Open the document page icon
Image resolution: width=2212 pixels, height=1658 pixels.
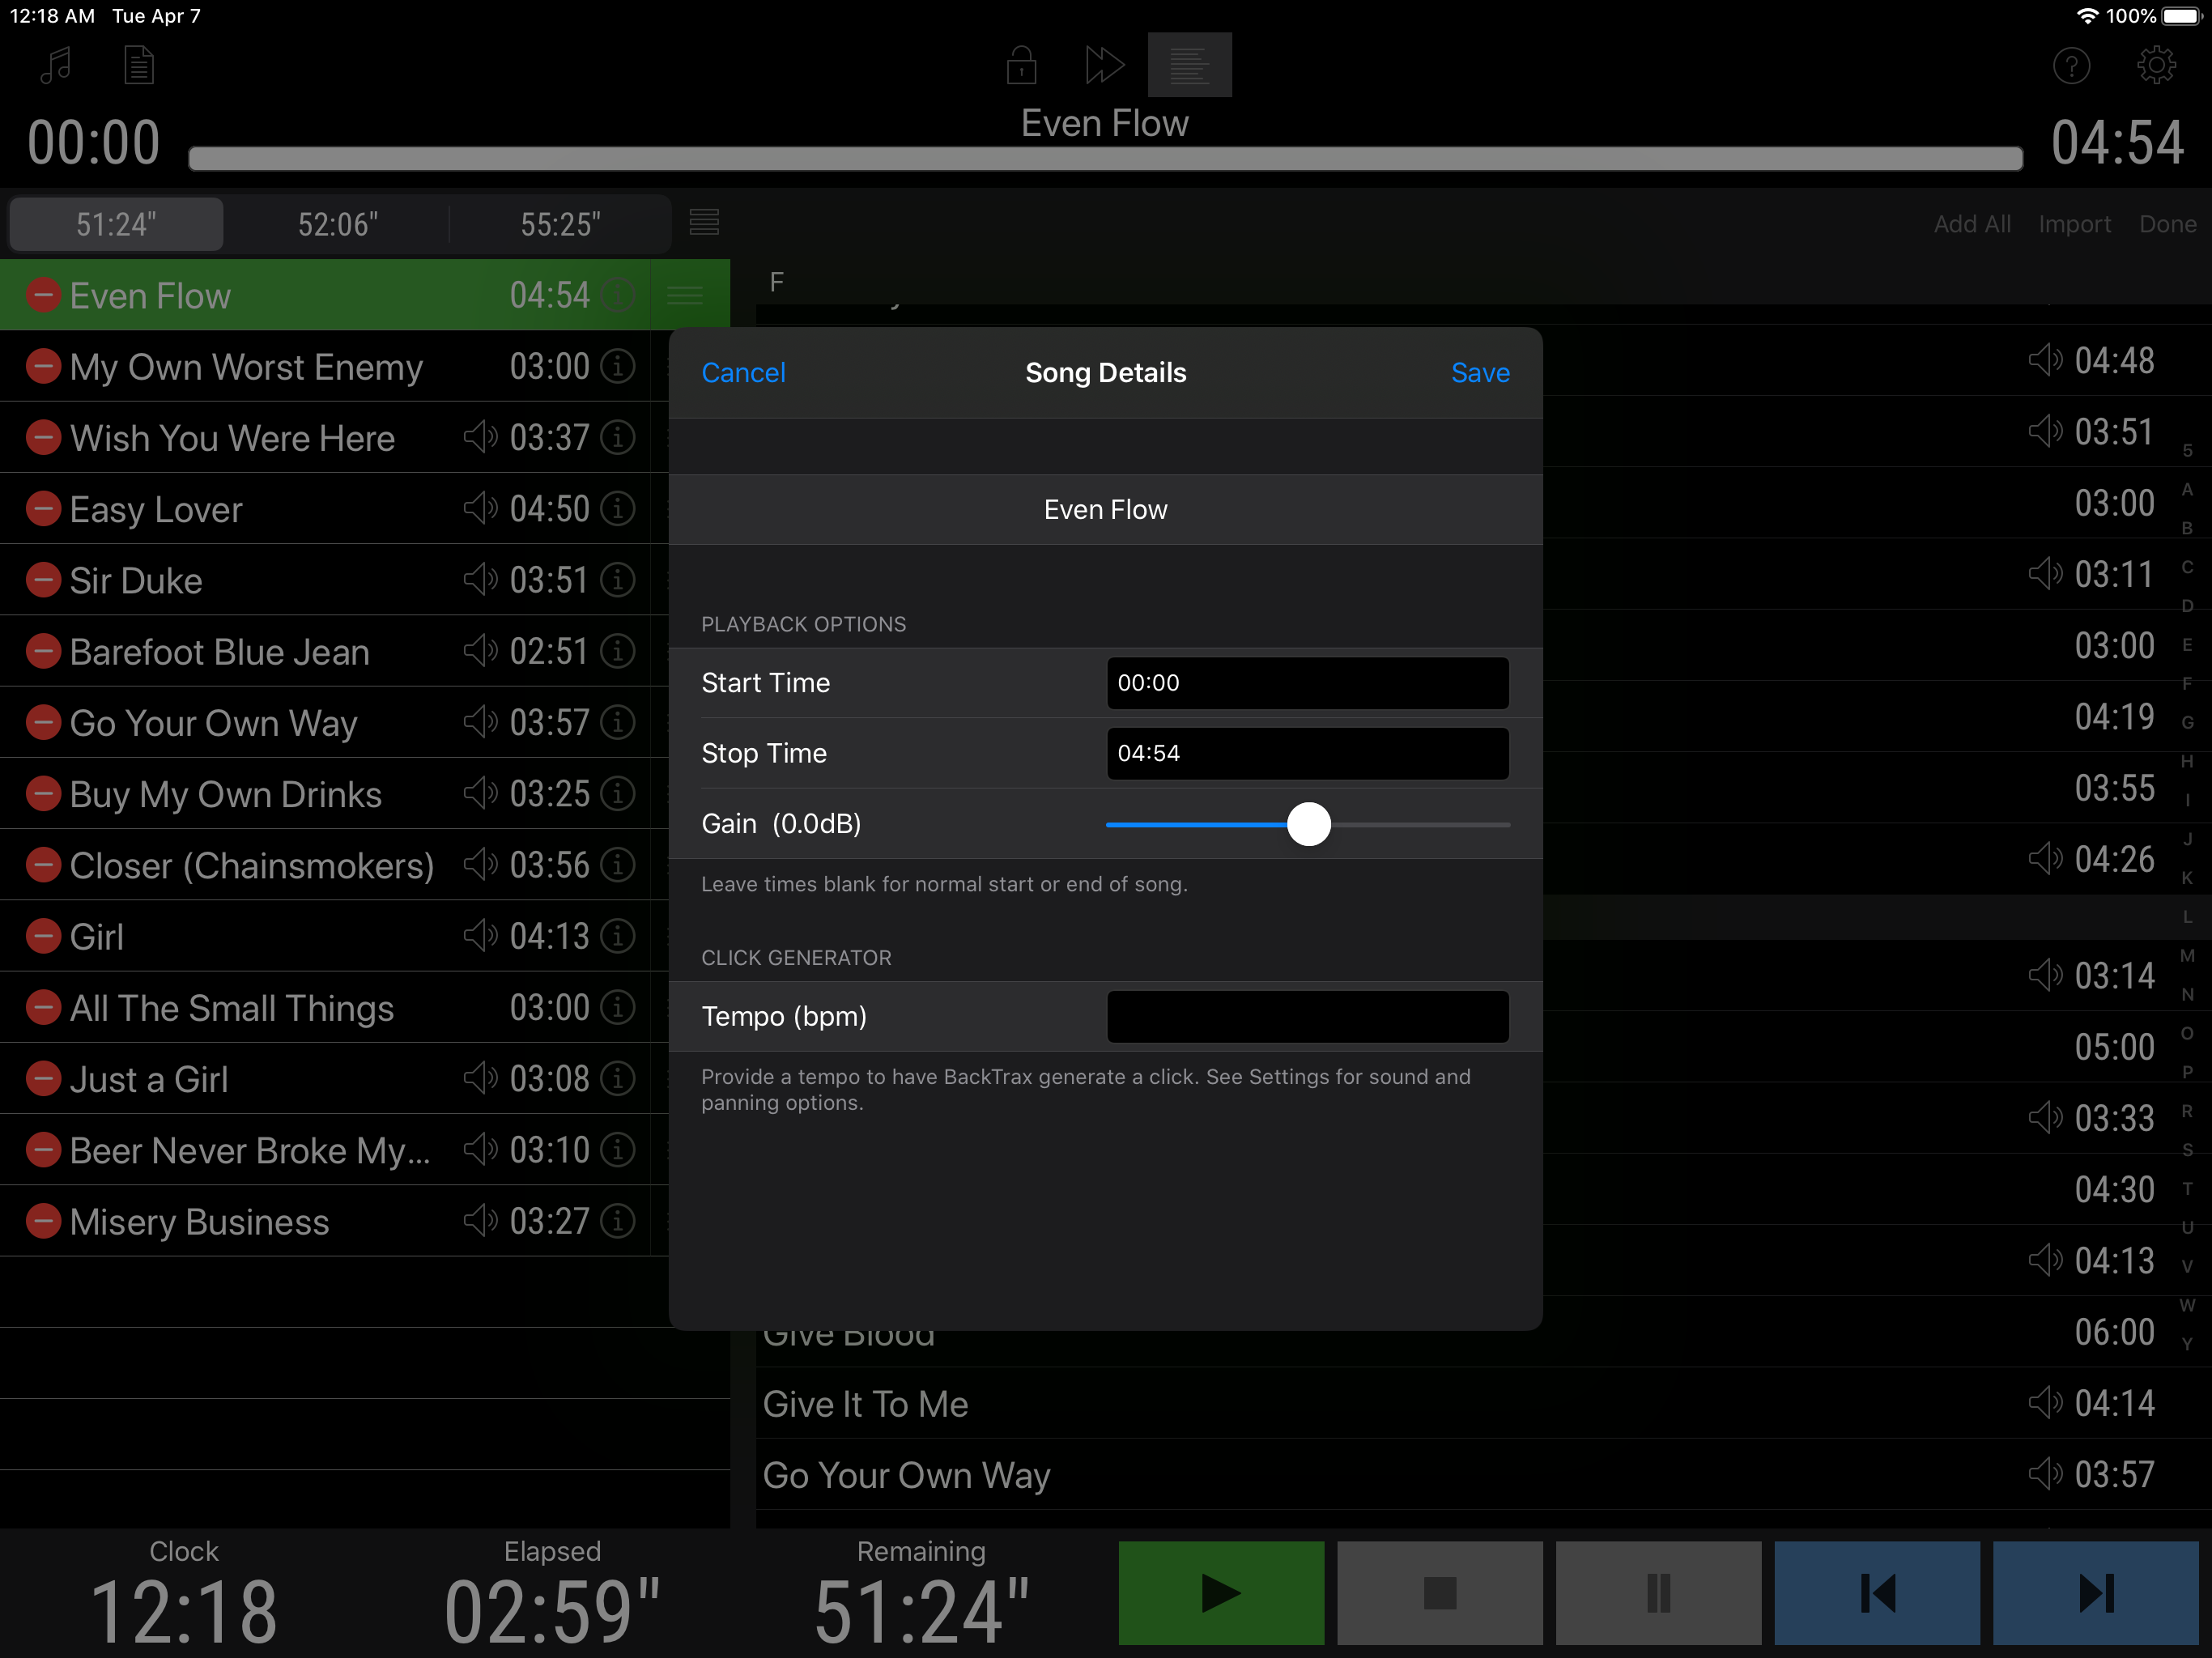coord(138,66)
